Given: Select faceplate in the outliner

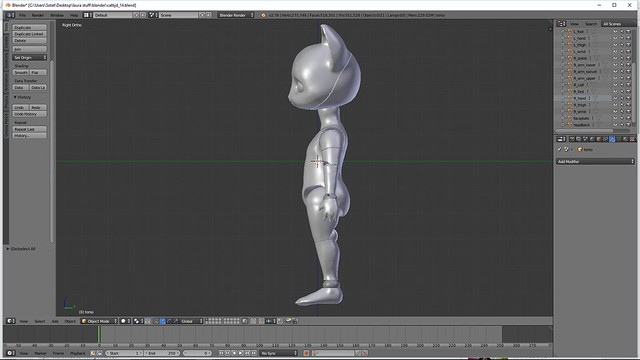Looking at the screenshot, I should (x=581, y=118).
